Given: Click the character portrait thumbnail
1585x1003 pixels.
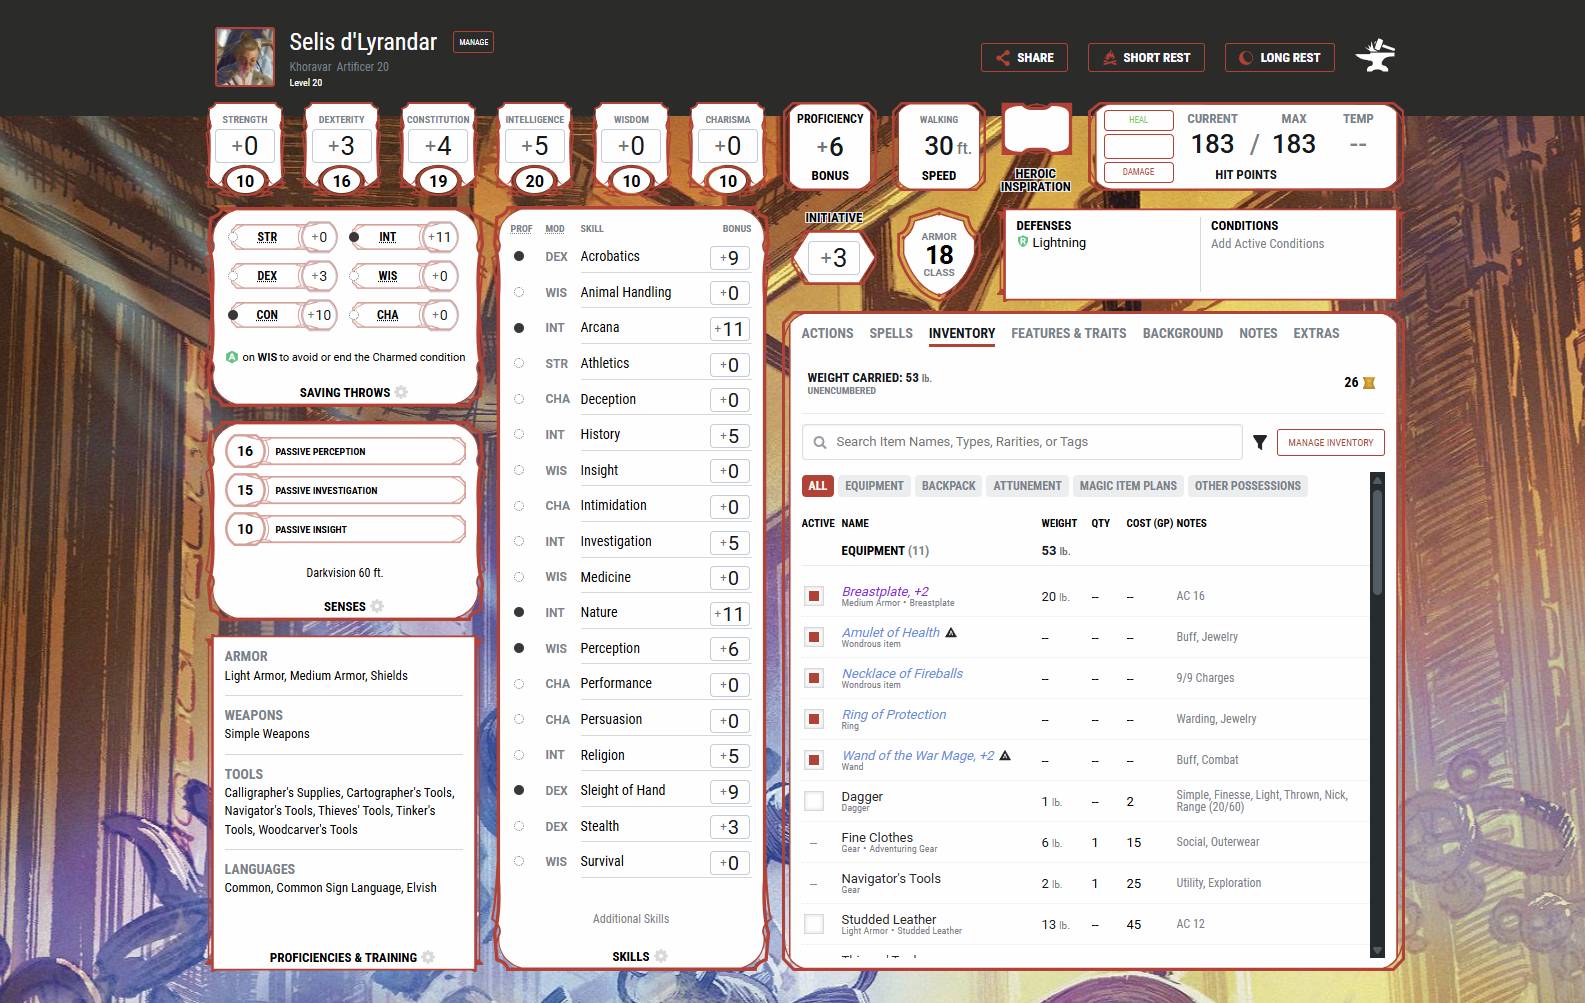Looking at the screenshot, I should pos(245,57).
